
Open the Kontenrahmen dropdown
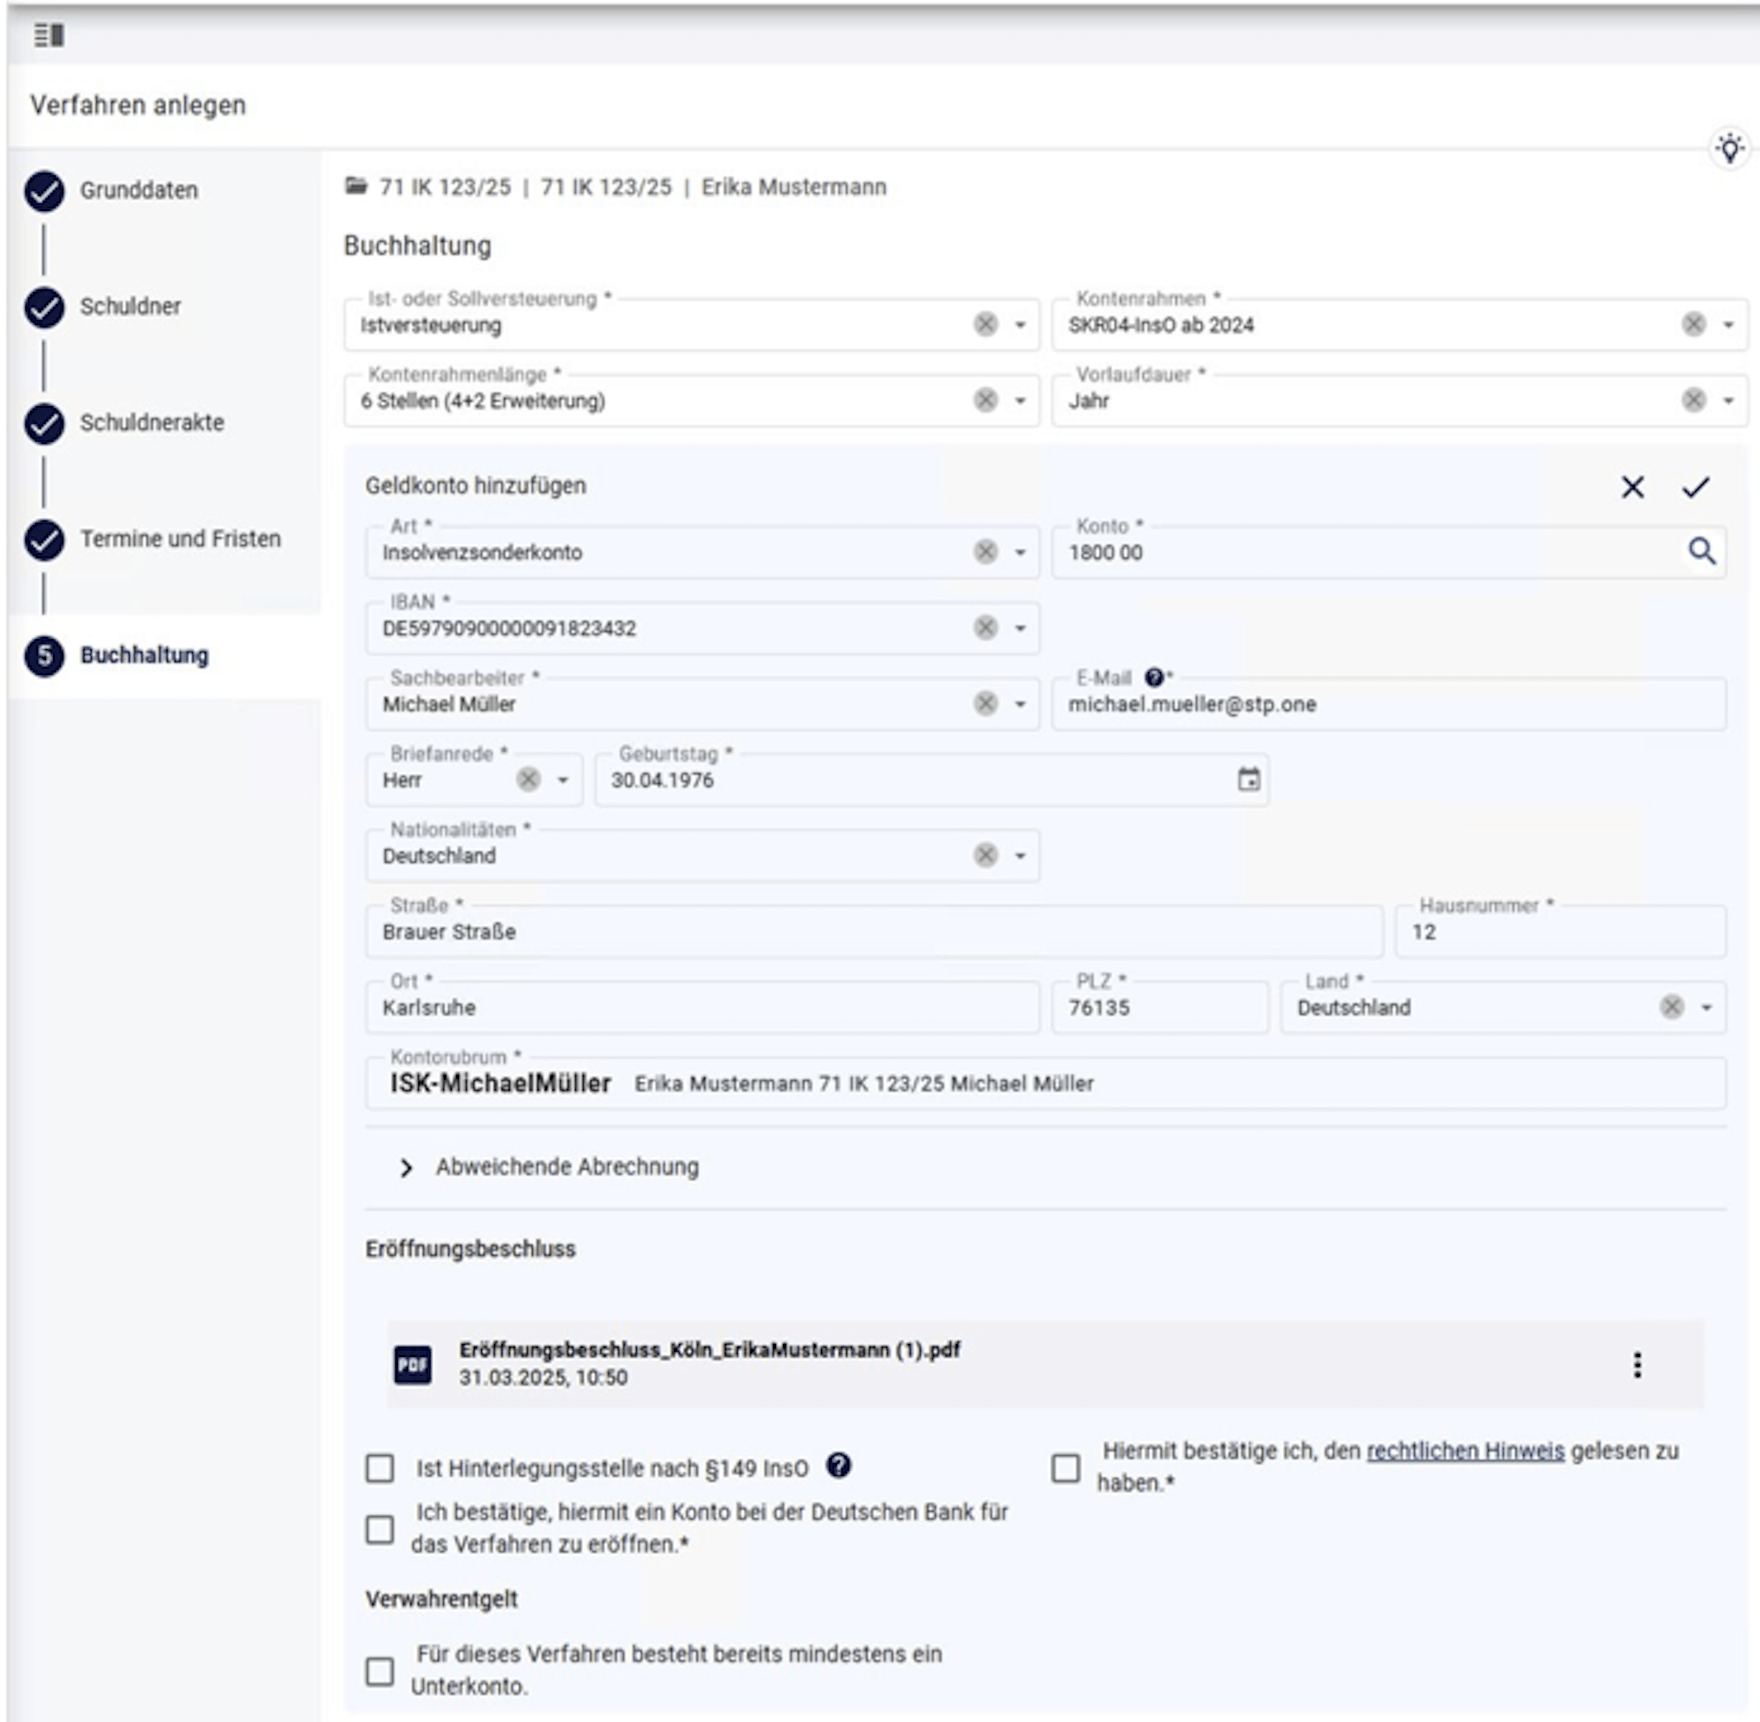[x=1727, y=325]
